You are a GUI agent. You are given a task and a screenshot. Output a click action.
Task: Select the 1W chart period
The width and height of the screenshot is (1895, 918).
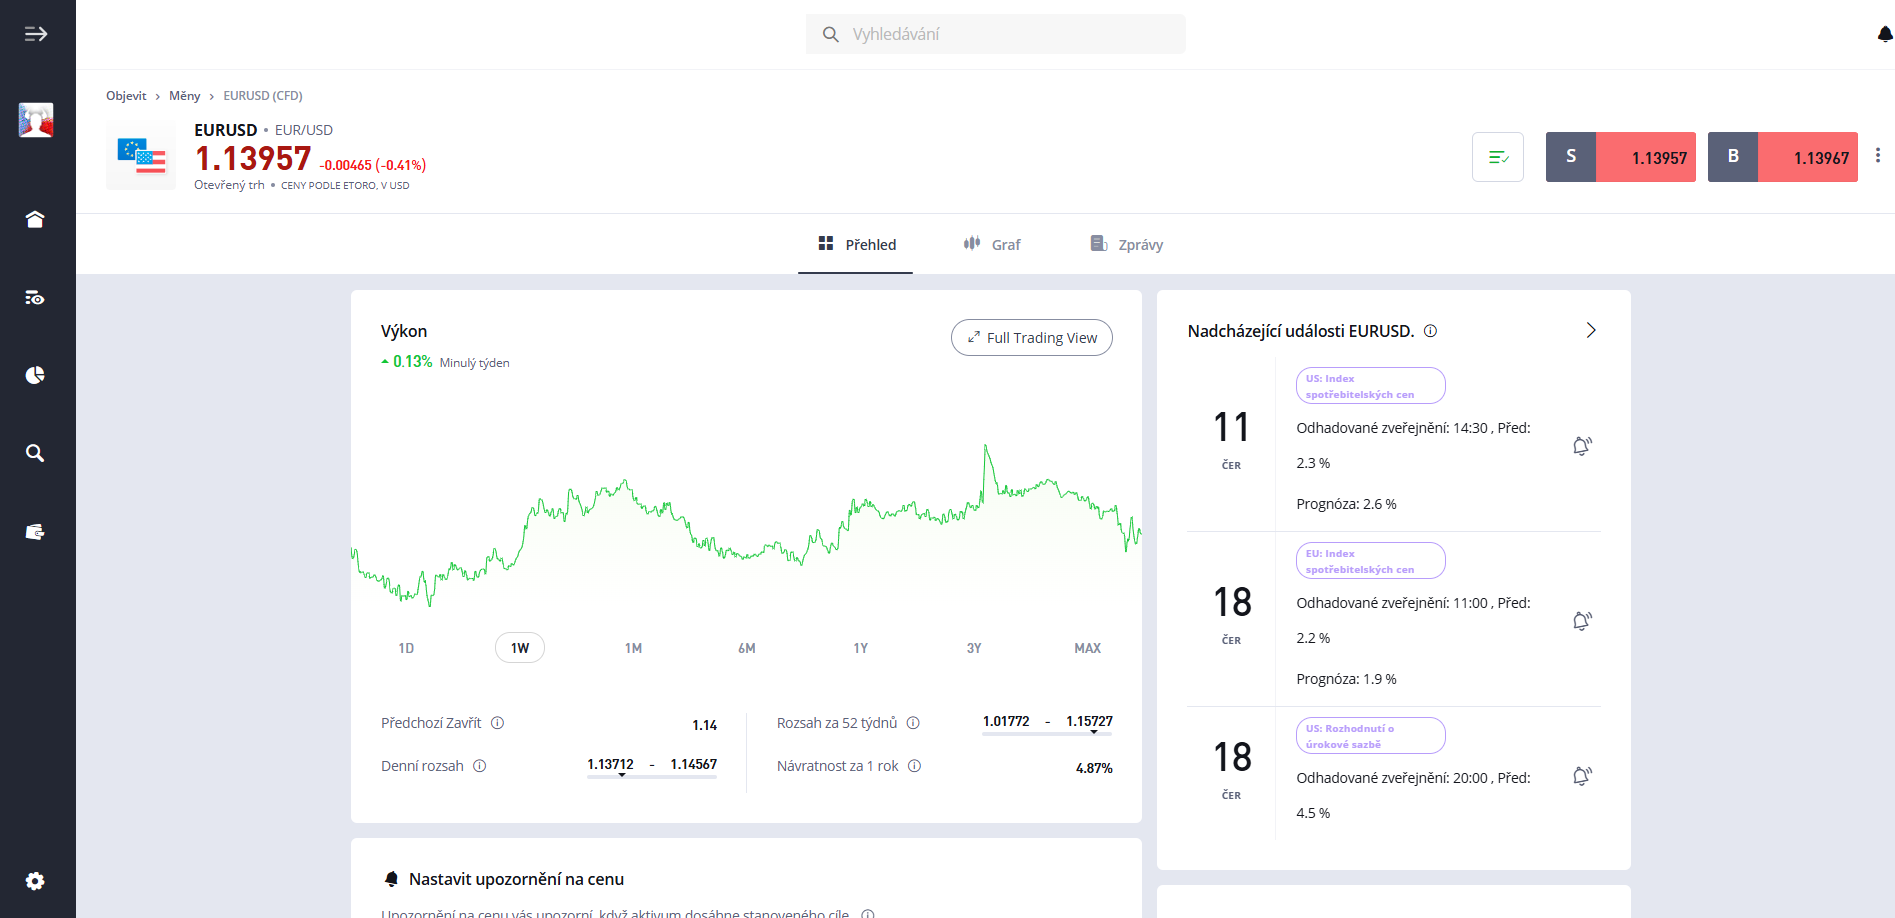click(520, 648)
